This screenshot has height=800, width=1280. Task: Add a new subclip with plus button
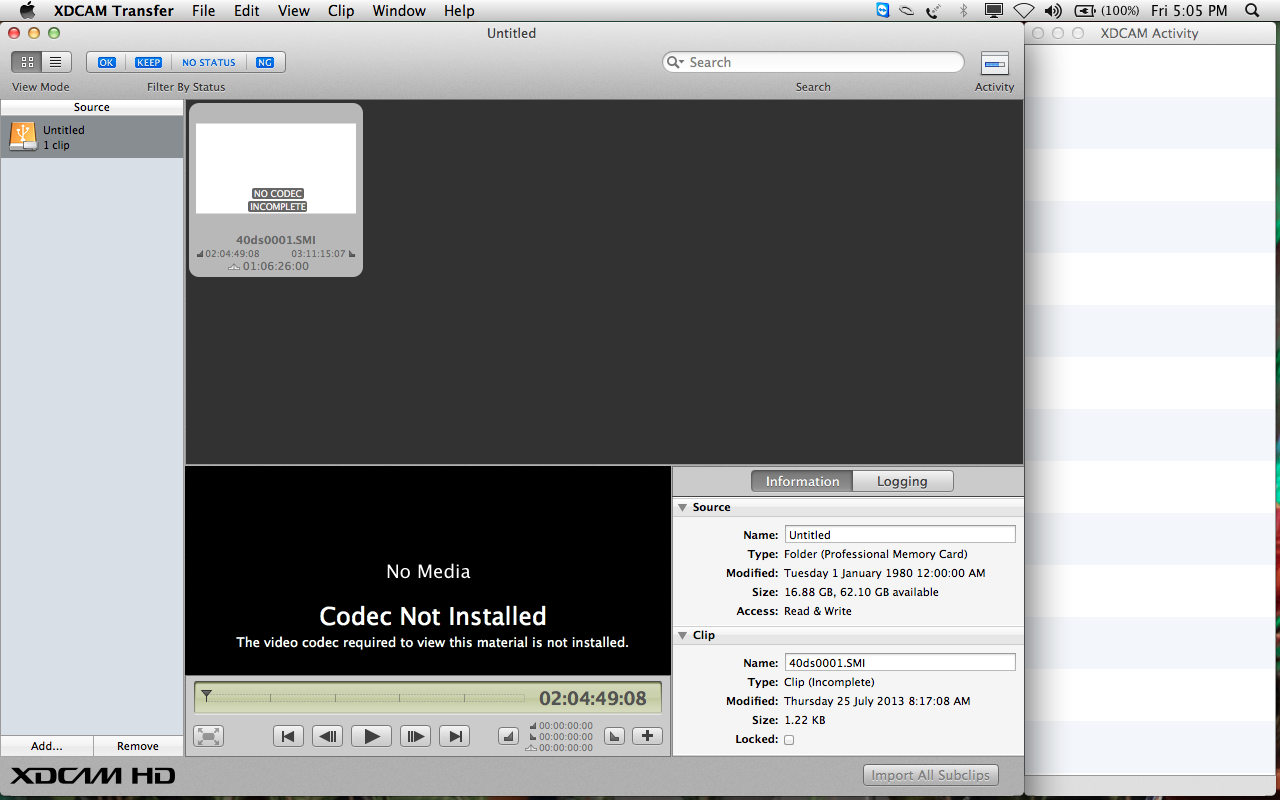(x=647, y=736)
